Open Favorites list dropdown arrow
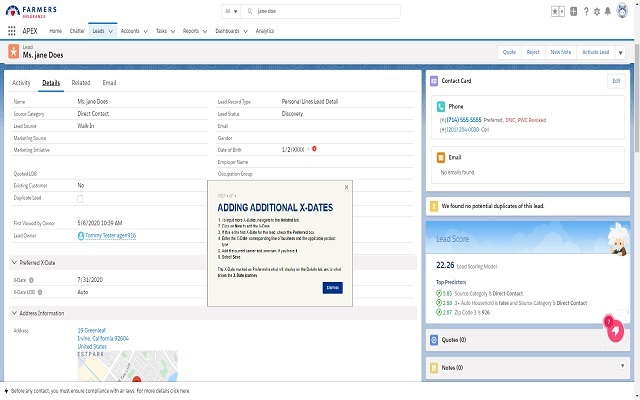Image resolution: width=640 pixels, height=400 pixels. (x=562, y=11)
